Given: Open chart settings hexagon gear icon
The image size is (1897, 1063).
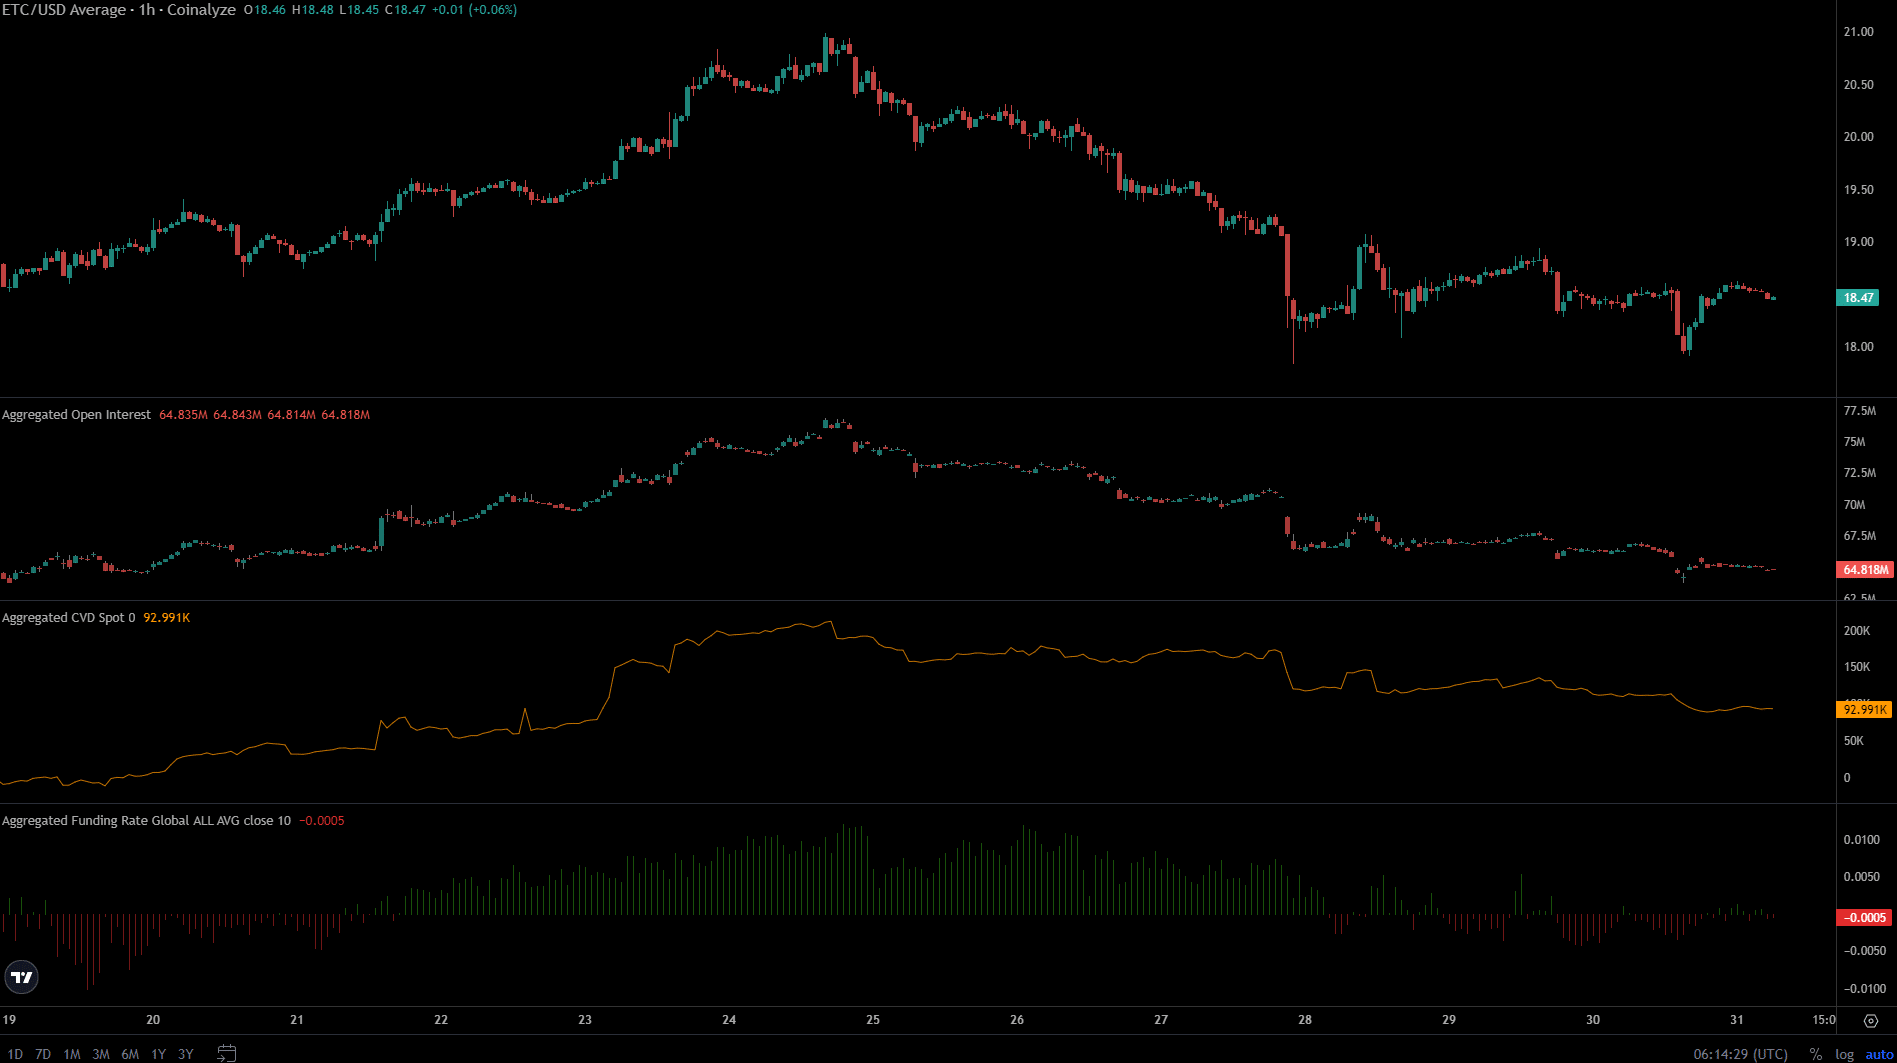Looking at the screenshot, I should coord(1871,1021).
